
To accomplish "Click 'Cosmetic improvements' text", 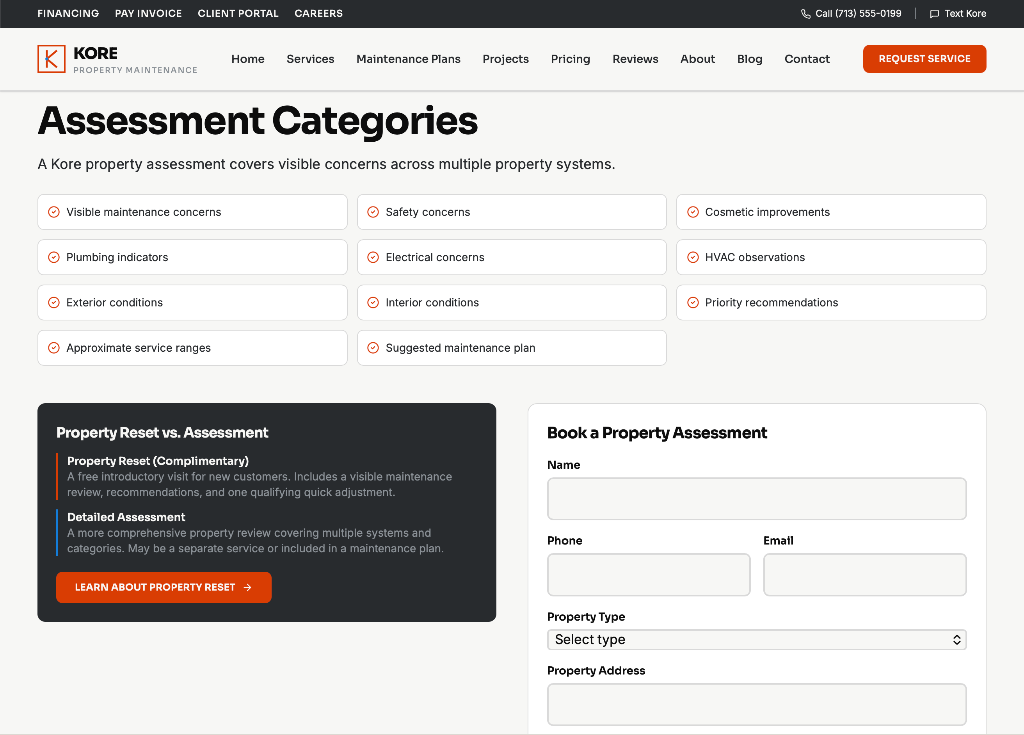I will (x=767, y=212).
